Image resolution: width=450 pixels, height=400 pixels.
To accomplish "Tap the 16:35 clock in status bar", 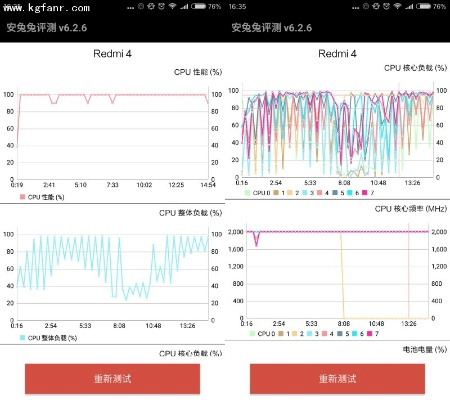I will click(x=237, y=6).
